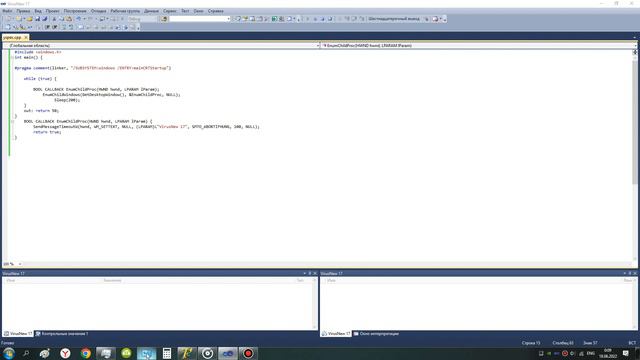Image resolution: width=640 pixels, height=360 pixels.
Task: Click the ENG language indicator
Action: point(591,353)
